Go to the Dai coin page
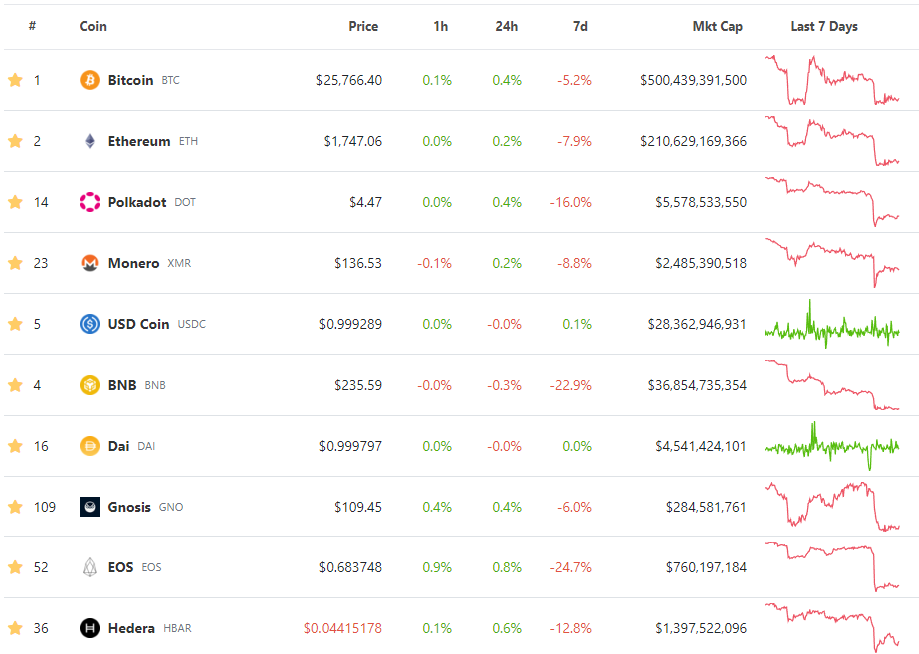919x654 pixels. (118, 446)
